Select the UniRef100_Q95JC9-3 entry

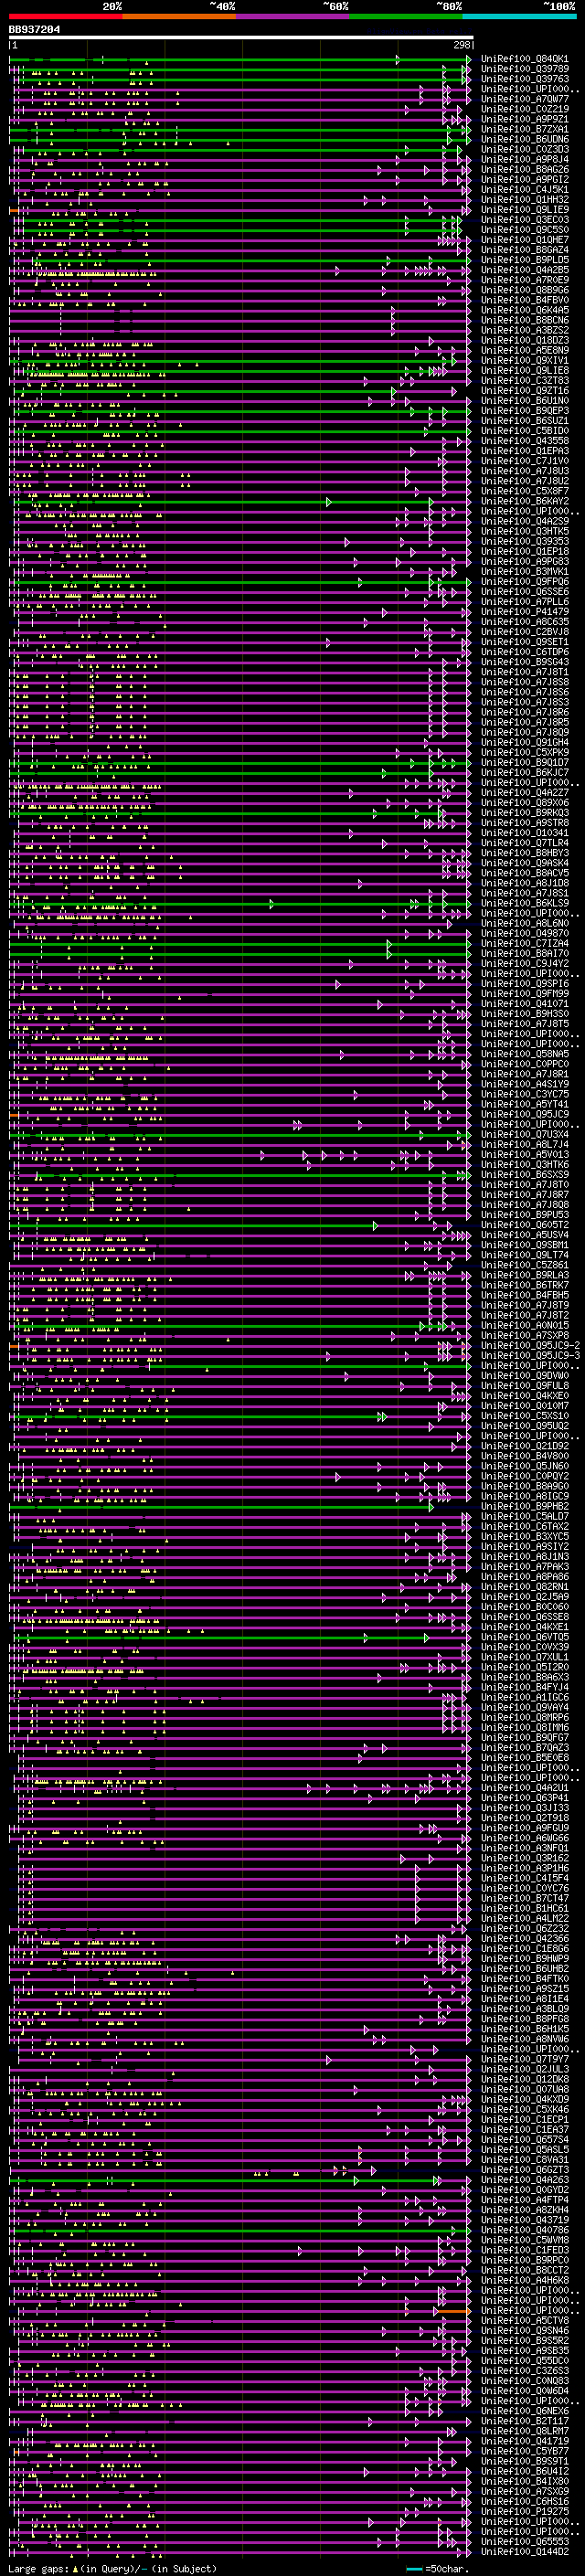(x=530, y=1355)
